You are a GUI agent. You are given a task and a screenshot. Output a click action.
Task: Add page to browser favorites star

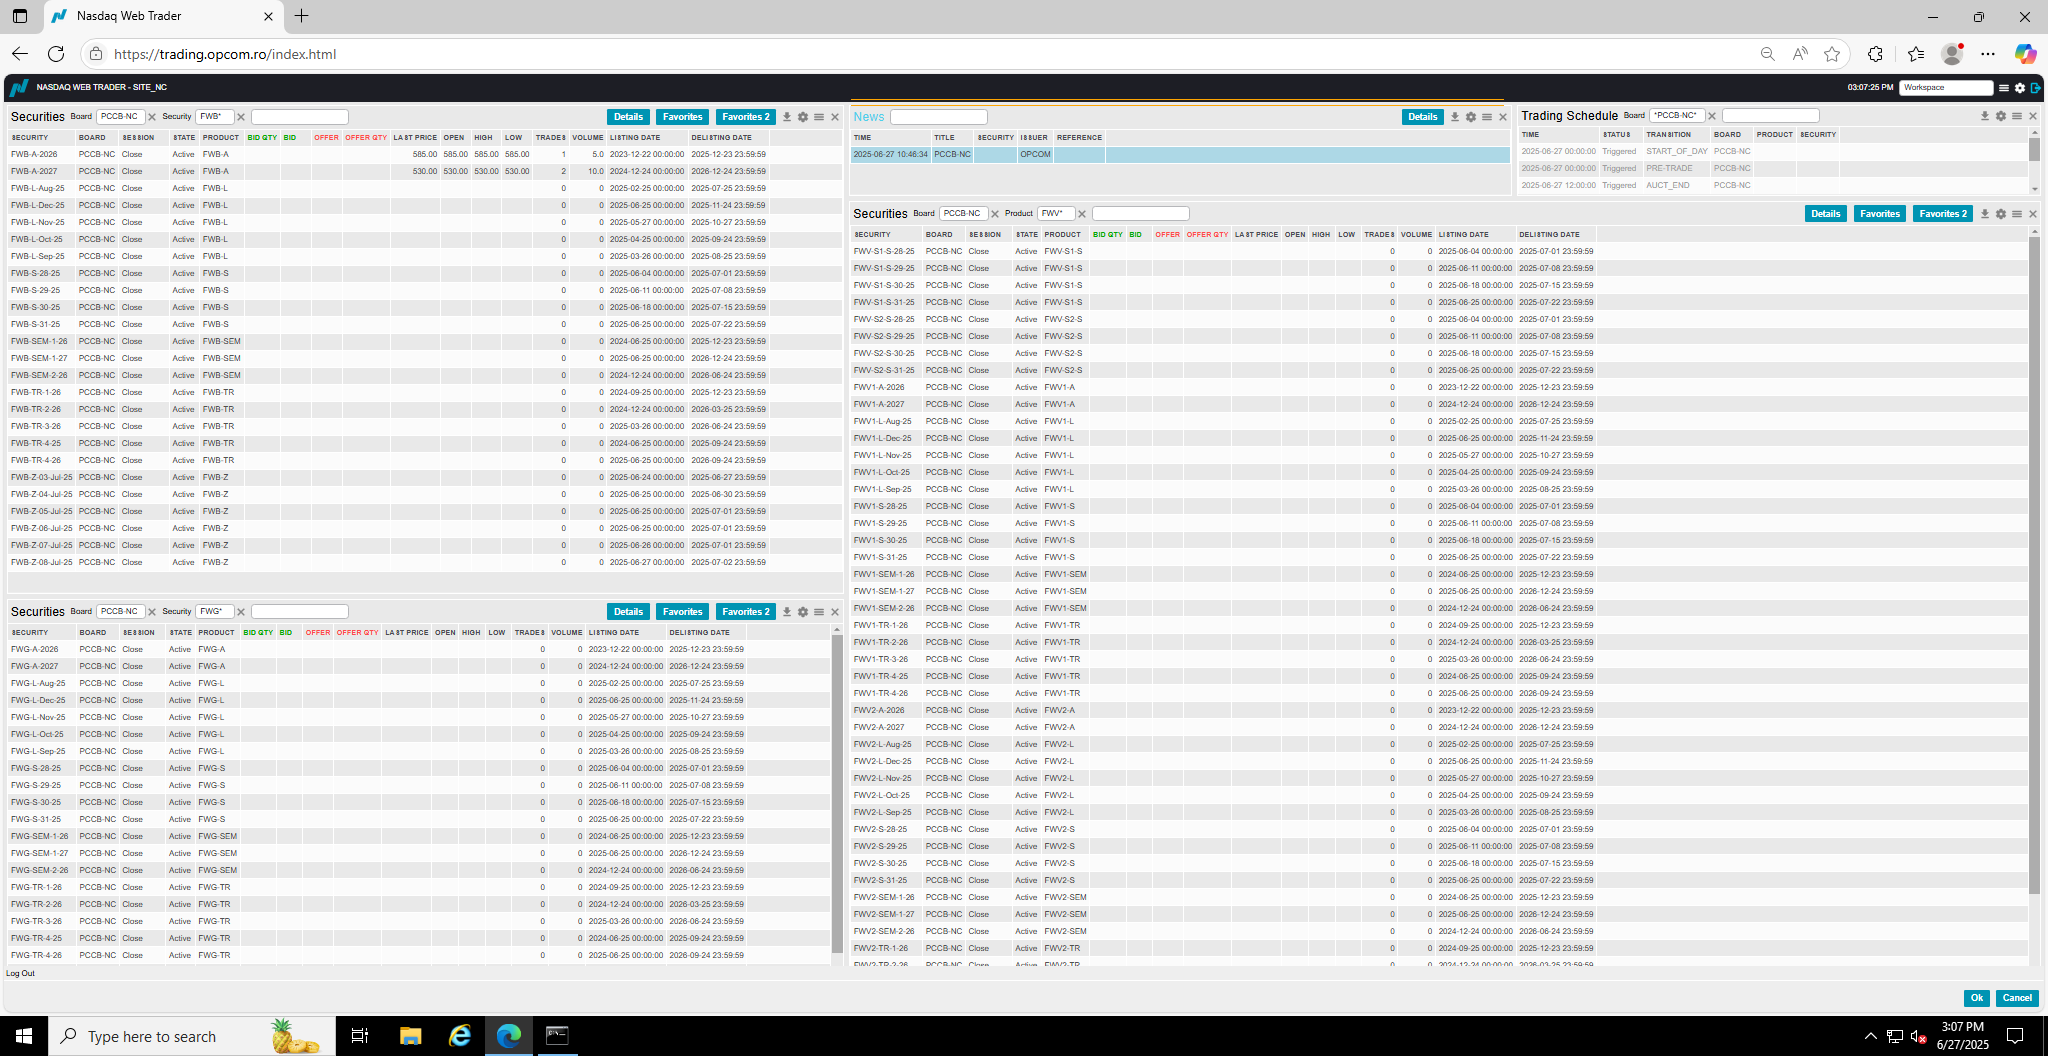pyautogui.click(x=1832, y=54)
